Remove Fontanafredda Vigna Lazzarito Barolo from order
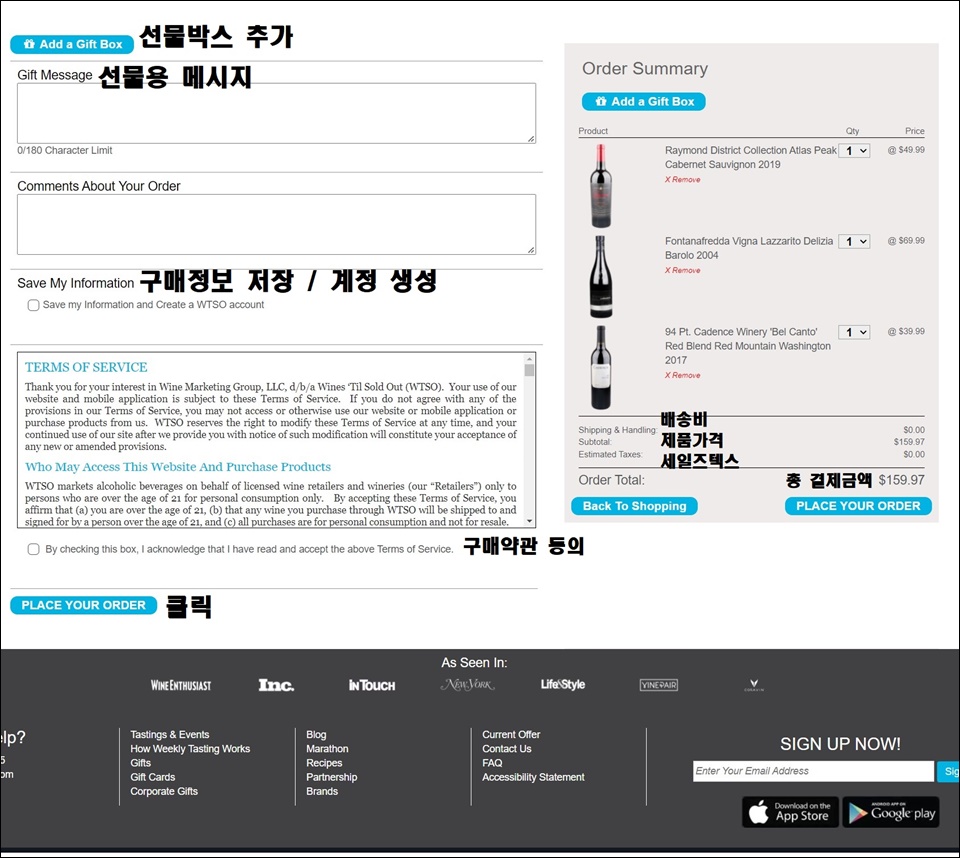Image resolution: width=960 pixels, height=858 pixels. [x=683, y=270]
